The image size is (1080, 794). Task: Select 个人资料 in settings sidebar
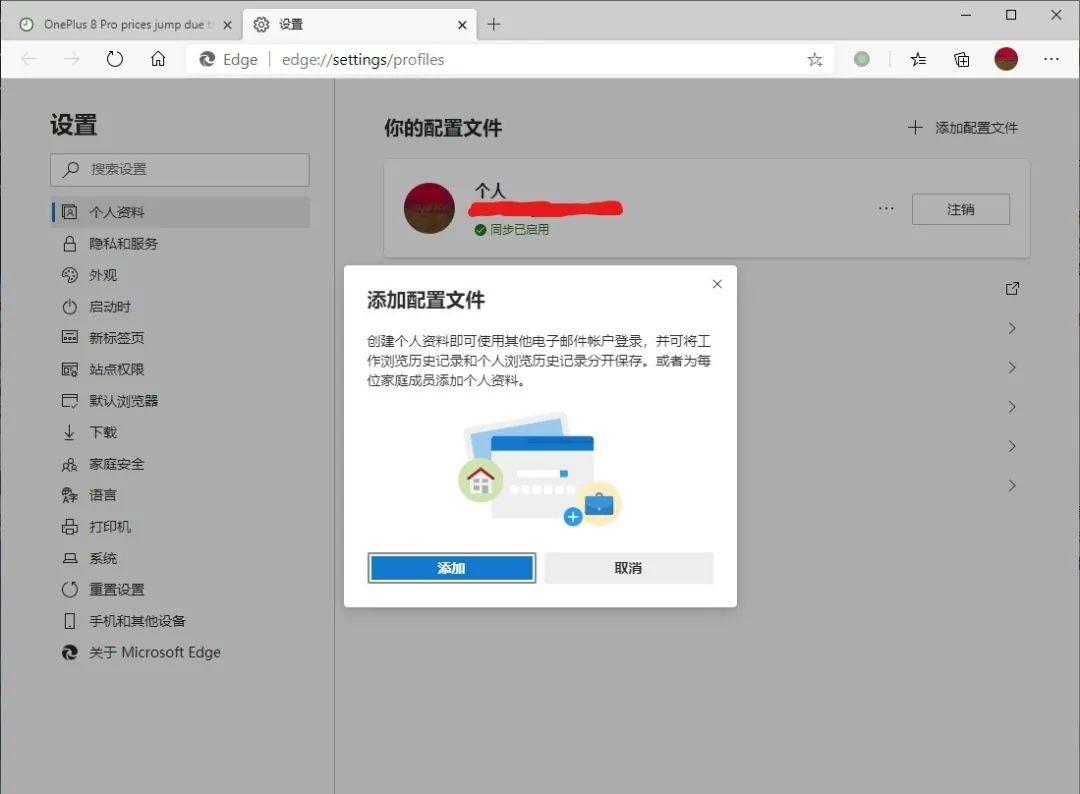click(180, 212)
